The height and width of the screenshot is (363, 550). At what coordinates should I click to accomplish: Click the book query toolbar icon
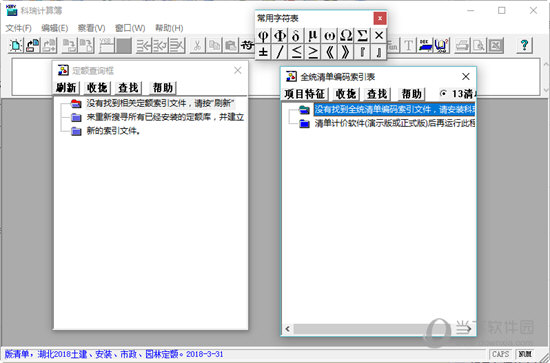coord(442,46)
